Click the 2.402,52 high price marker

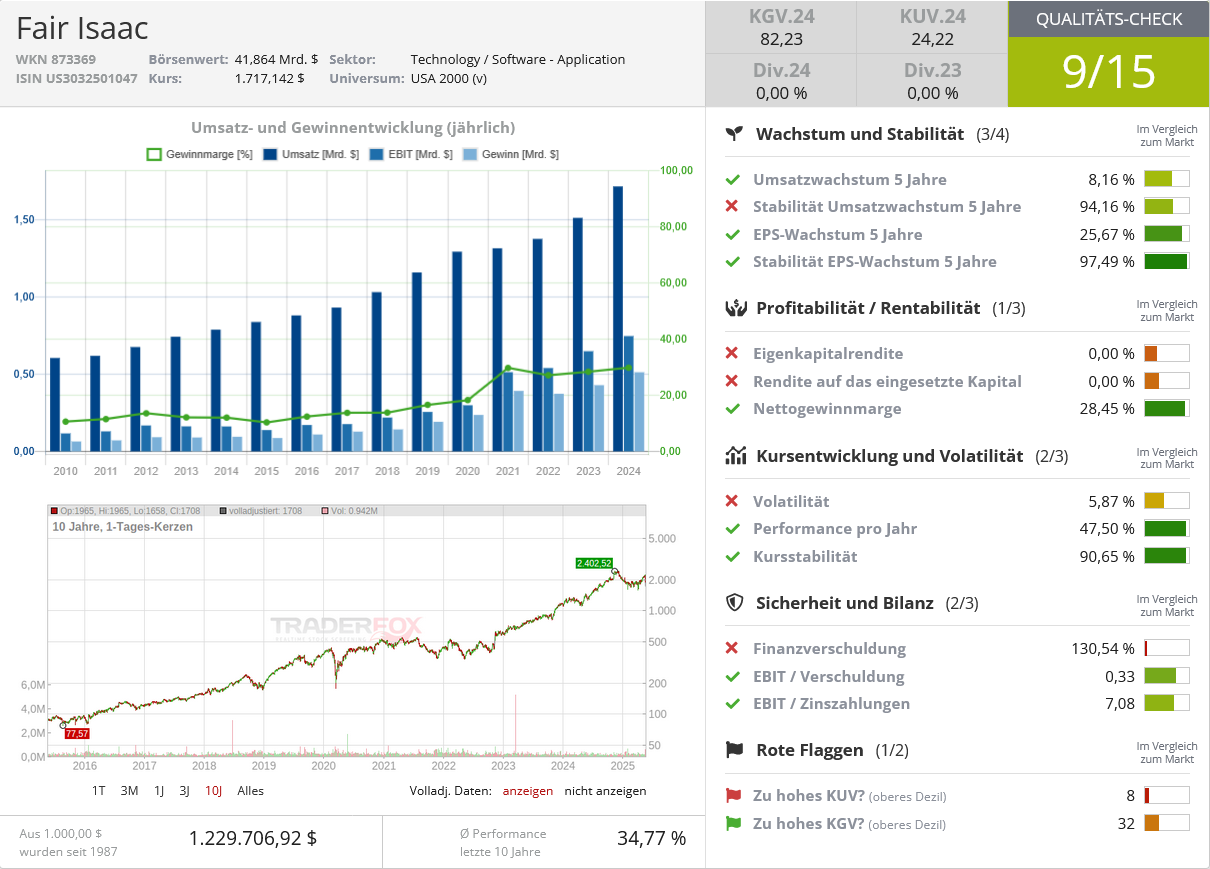pyautogui.click(x=594, y=563)
